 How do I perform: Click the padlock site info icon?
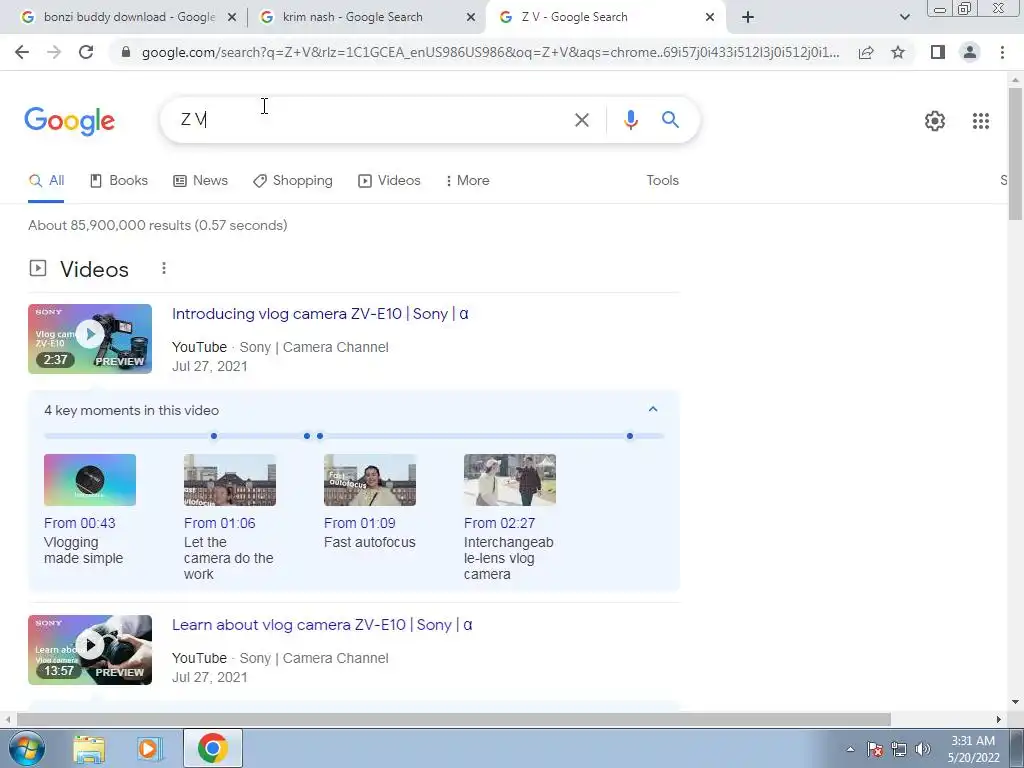[x=127, y=52]
